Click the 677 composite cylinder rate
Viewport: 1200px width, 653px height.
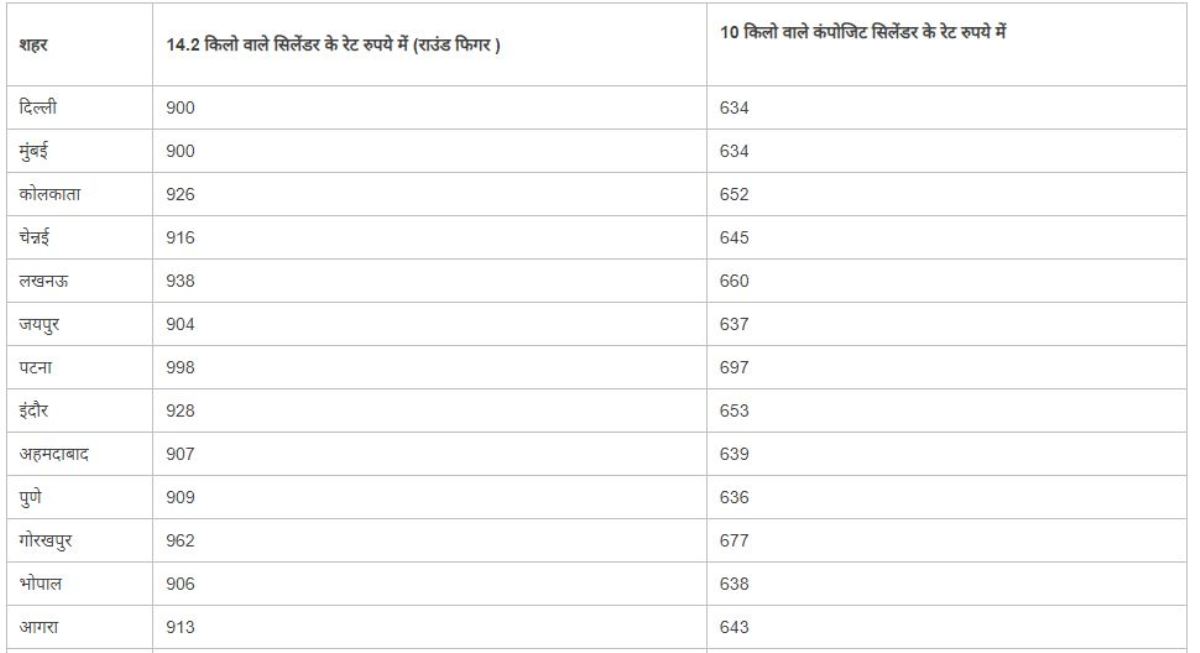point(733,540)
